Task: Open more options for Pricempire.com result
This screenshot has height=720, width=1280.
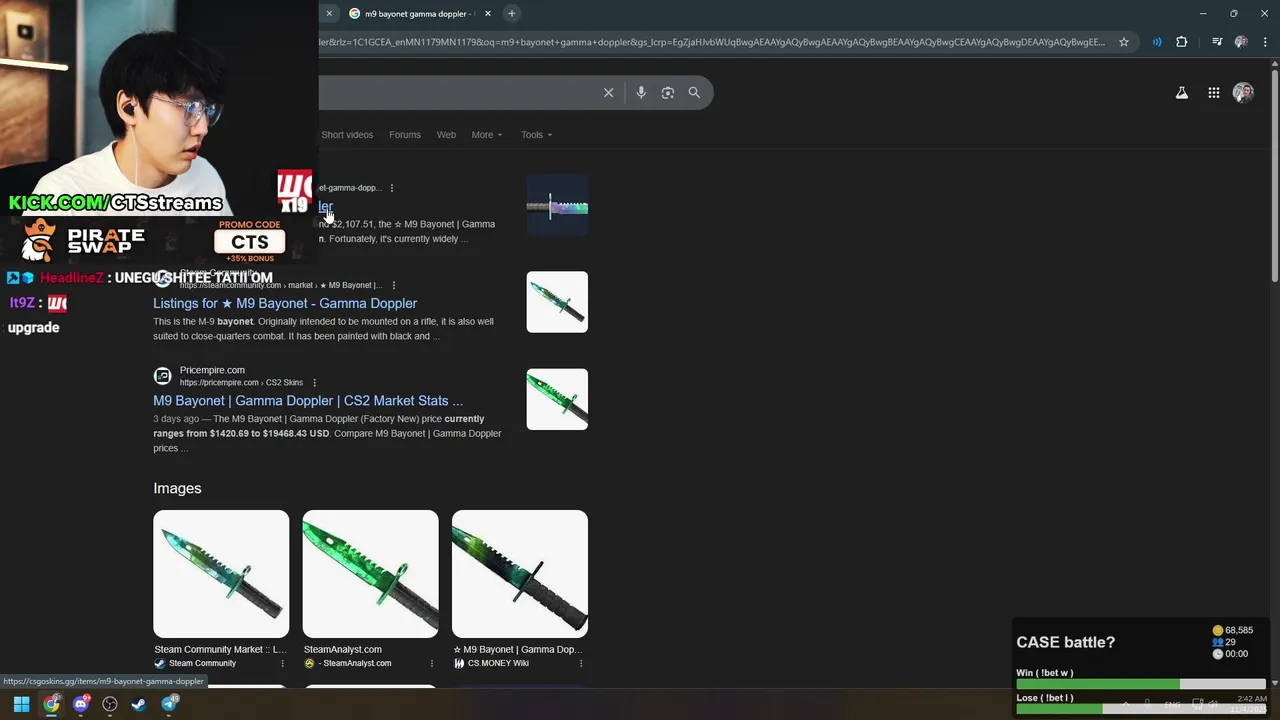Action: [x=314, y=383]
